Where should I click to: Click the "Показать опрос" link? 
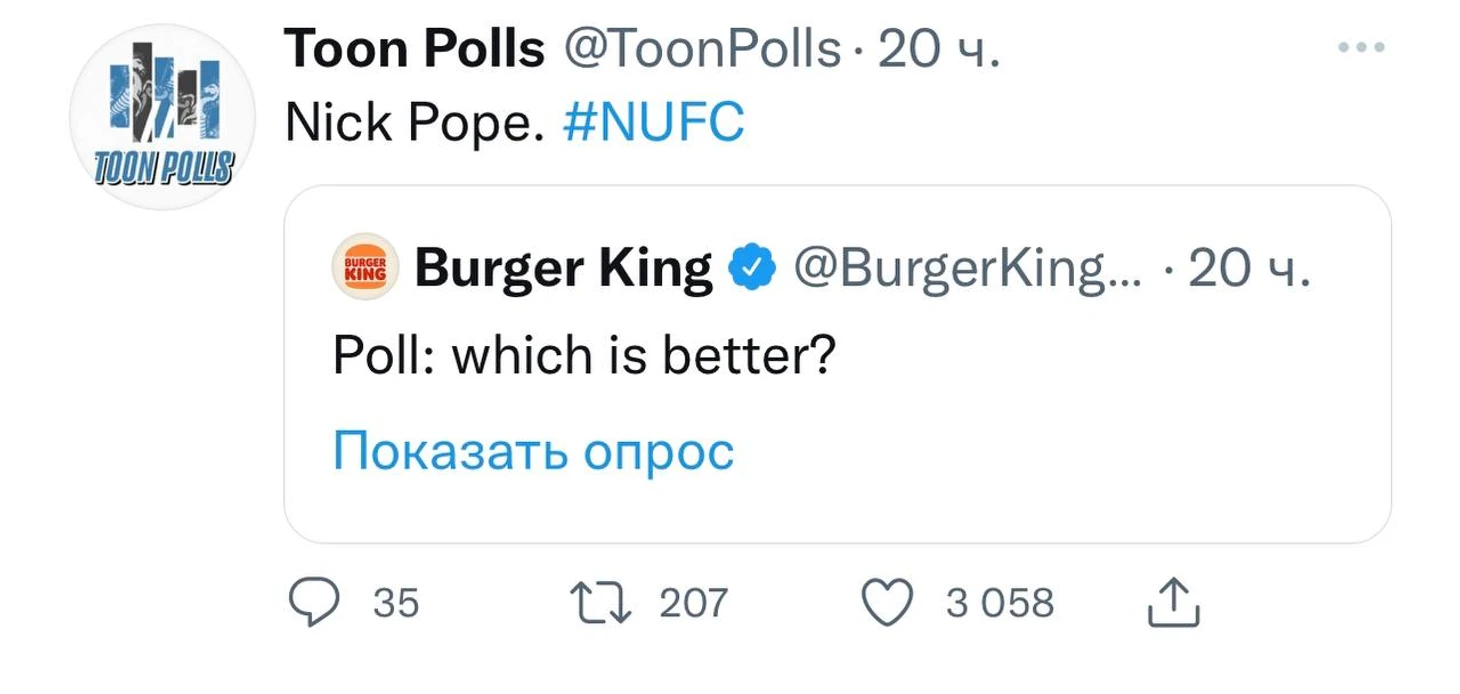coord(533,451)
